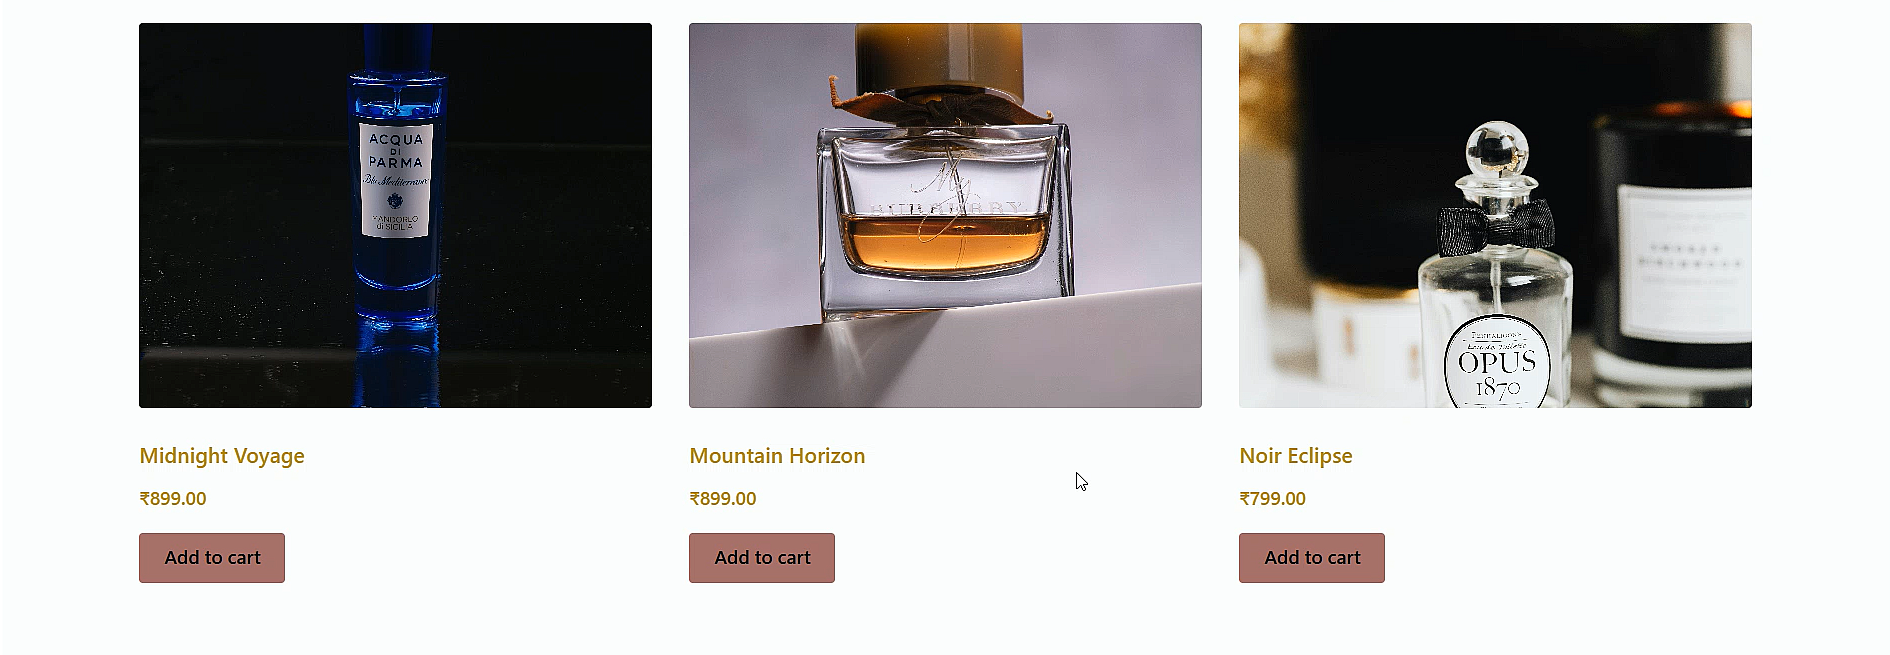This screenshot has width=1890, height=655.
Task: Add Noir Eclipse to cart
Action: (1312, 558)
